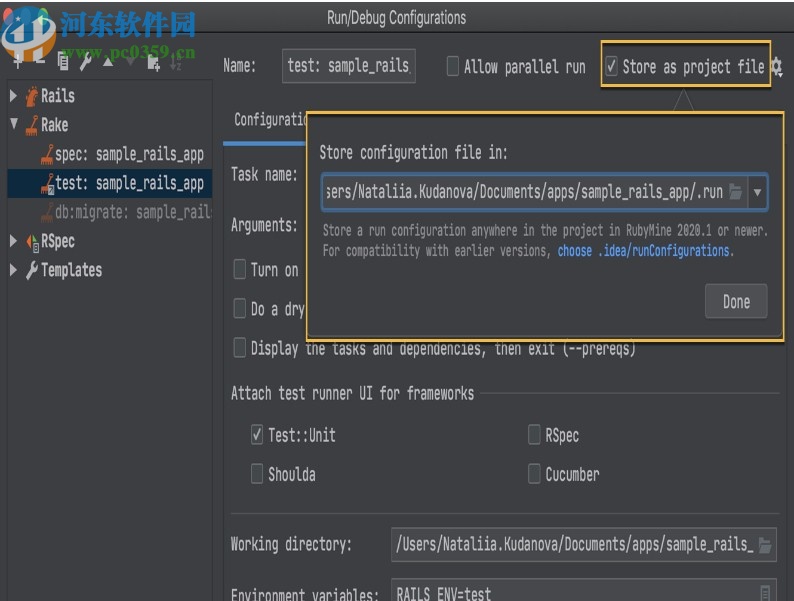
Task: Click the folder icon in the Working directory field
Action: [765, 545]
